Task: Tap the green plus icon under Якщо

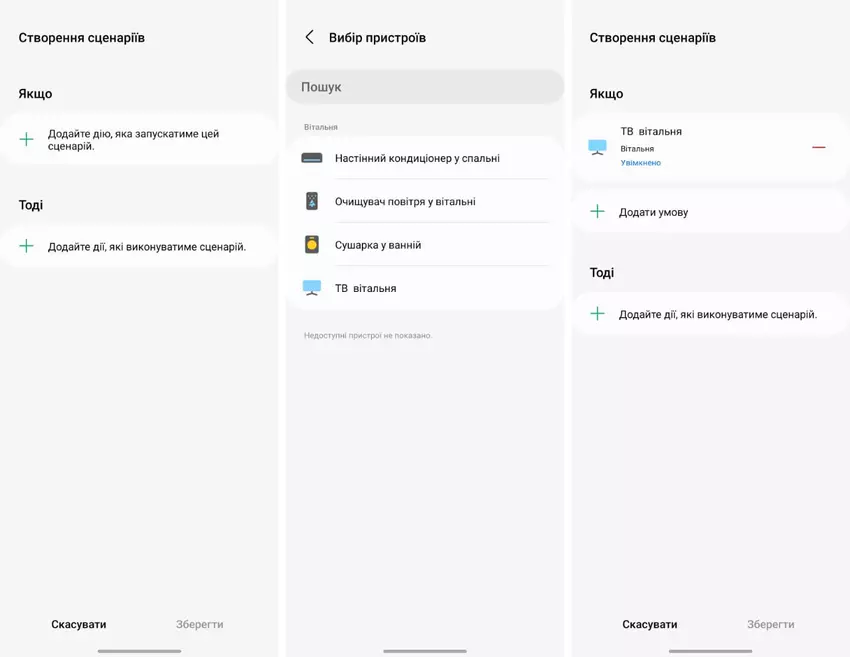Action: coord(27,140)
